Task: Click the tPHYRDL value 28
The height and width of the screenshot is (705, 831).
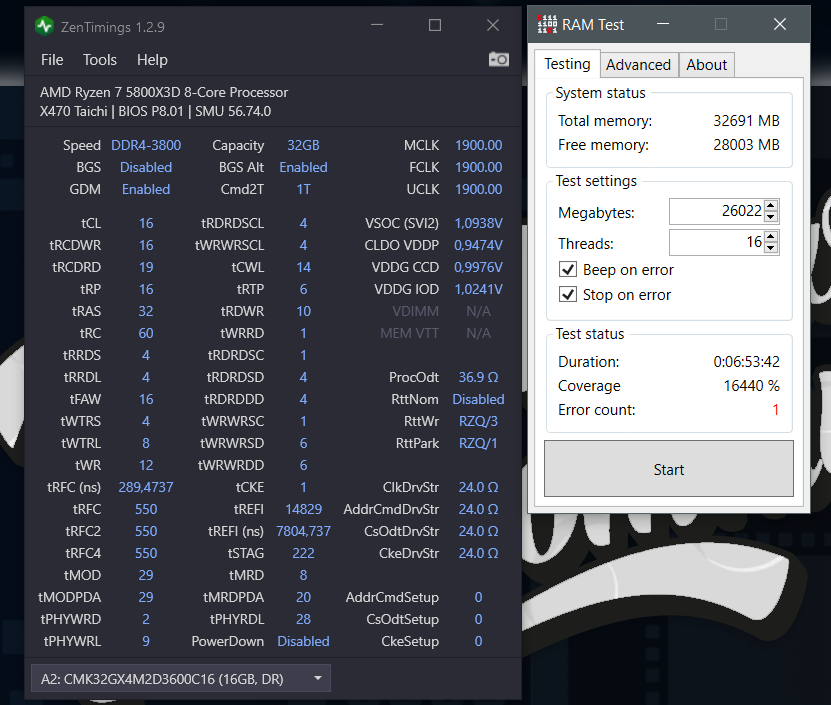Action: coord(303,619)
